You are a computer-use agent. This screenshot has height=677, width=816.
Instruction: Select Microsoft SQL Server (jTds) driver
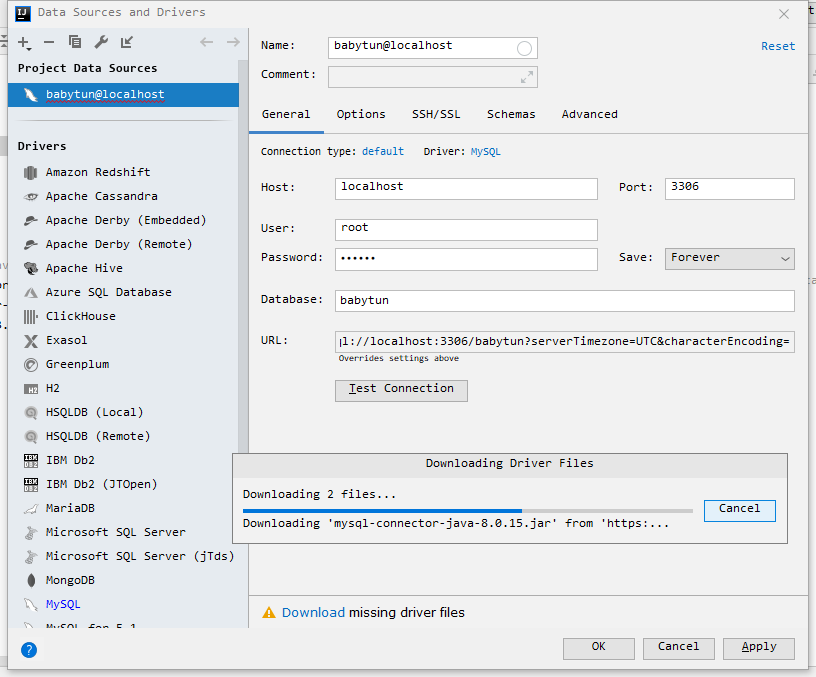(x=139, y=556)
